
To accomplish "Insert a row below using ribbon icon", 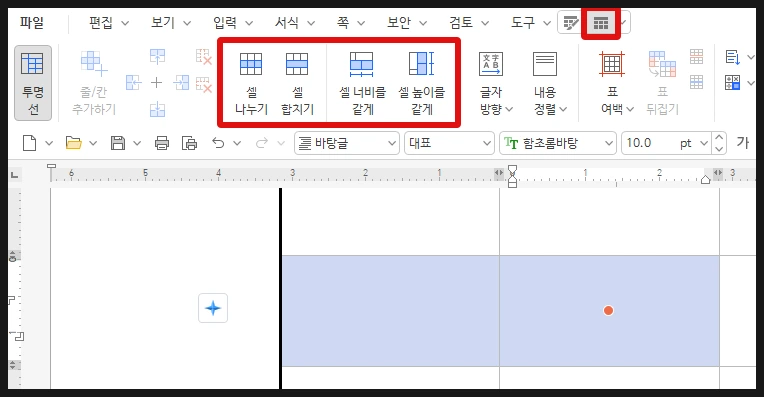I will point(157,109).
